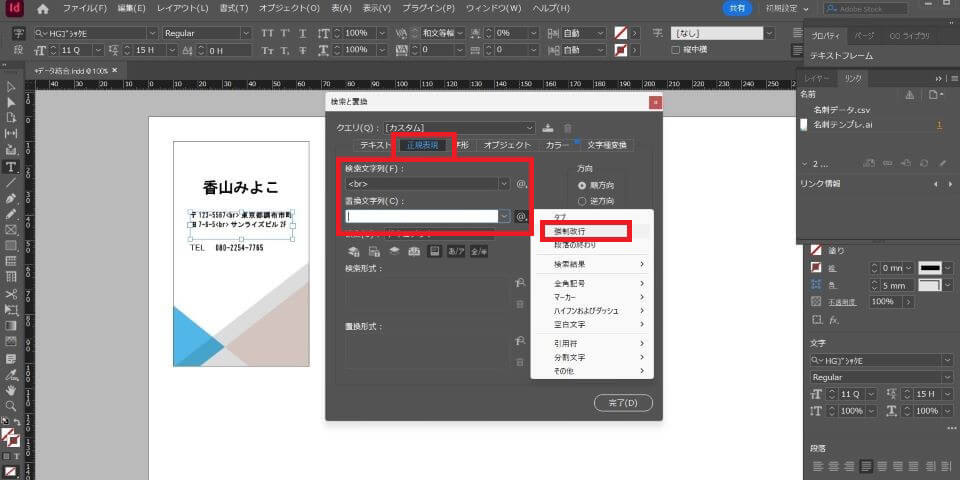Select the Pen tool in the toolbox

(11, 198)
